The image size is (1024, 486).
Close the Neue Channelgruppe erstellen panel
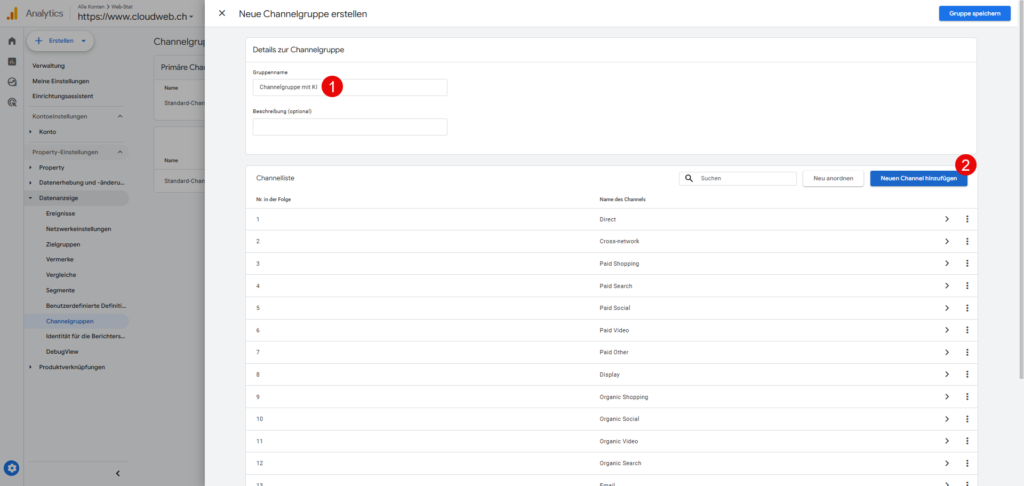222,13
